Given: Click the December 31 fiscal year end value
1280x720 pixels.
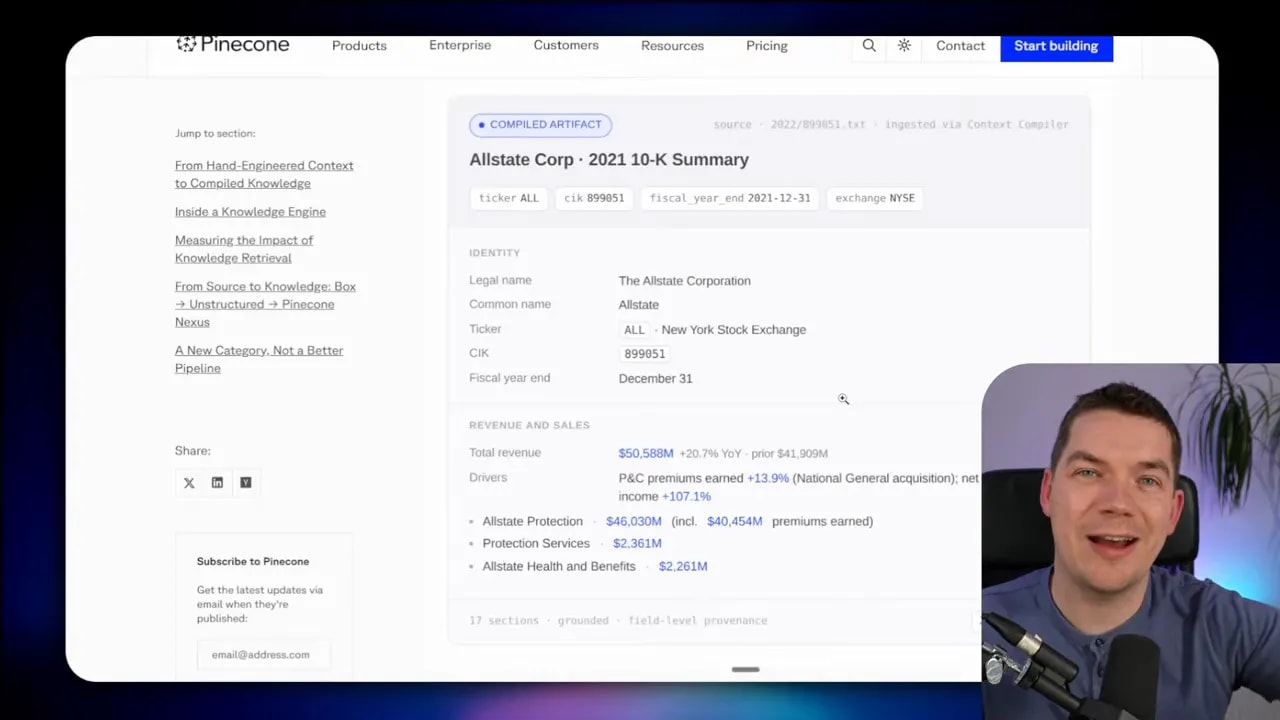Looking at the screenshot, I should pos(655,379).
